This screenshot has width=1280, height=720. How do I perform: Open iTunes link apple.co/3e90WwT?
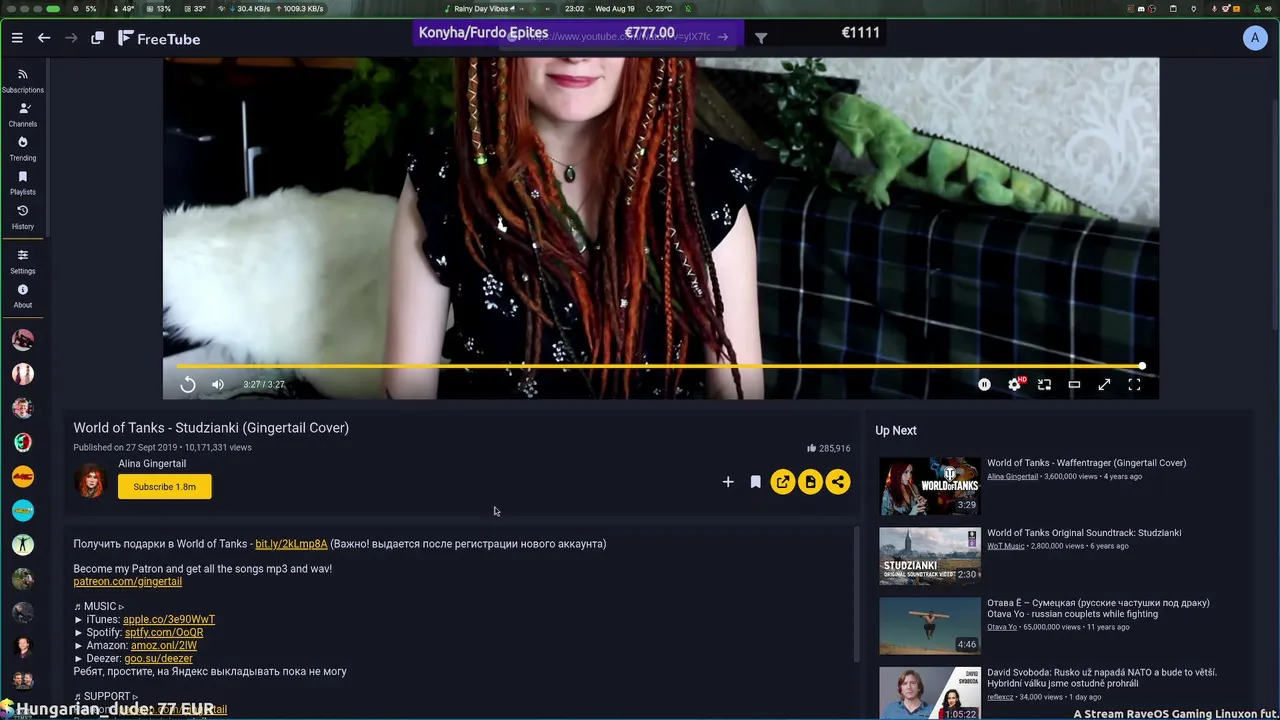tap(169, 620)
